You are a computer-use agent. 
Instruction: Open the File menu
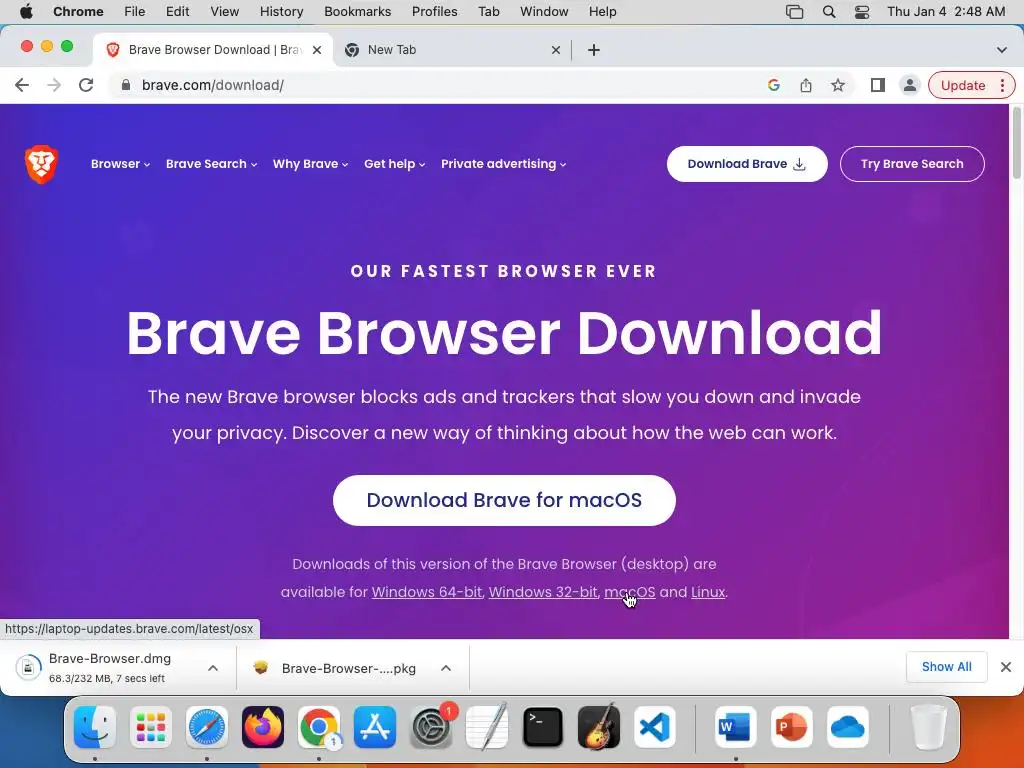tap(135, 12)
